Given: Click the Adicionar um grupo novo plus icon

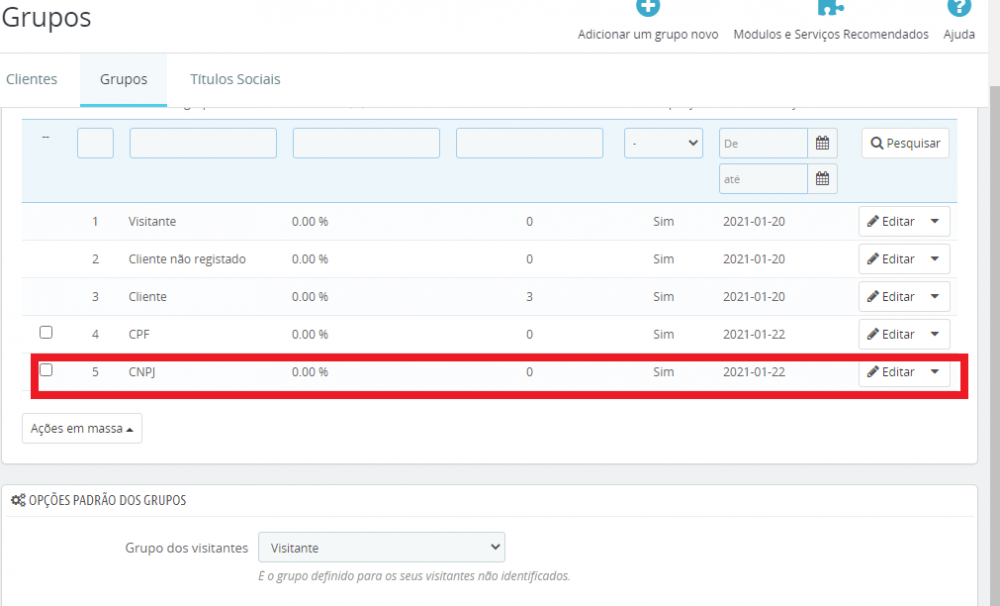Looking at the screenshot, I should [648, 8].
